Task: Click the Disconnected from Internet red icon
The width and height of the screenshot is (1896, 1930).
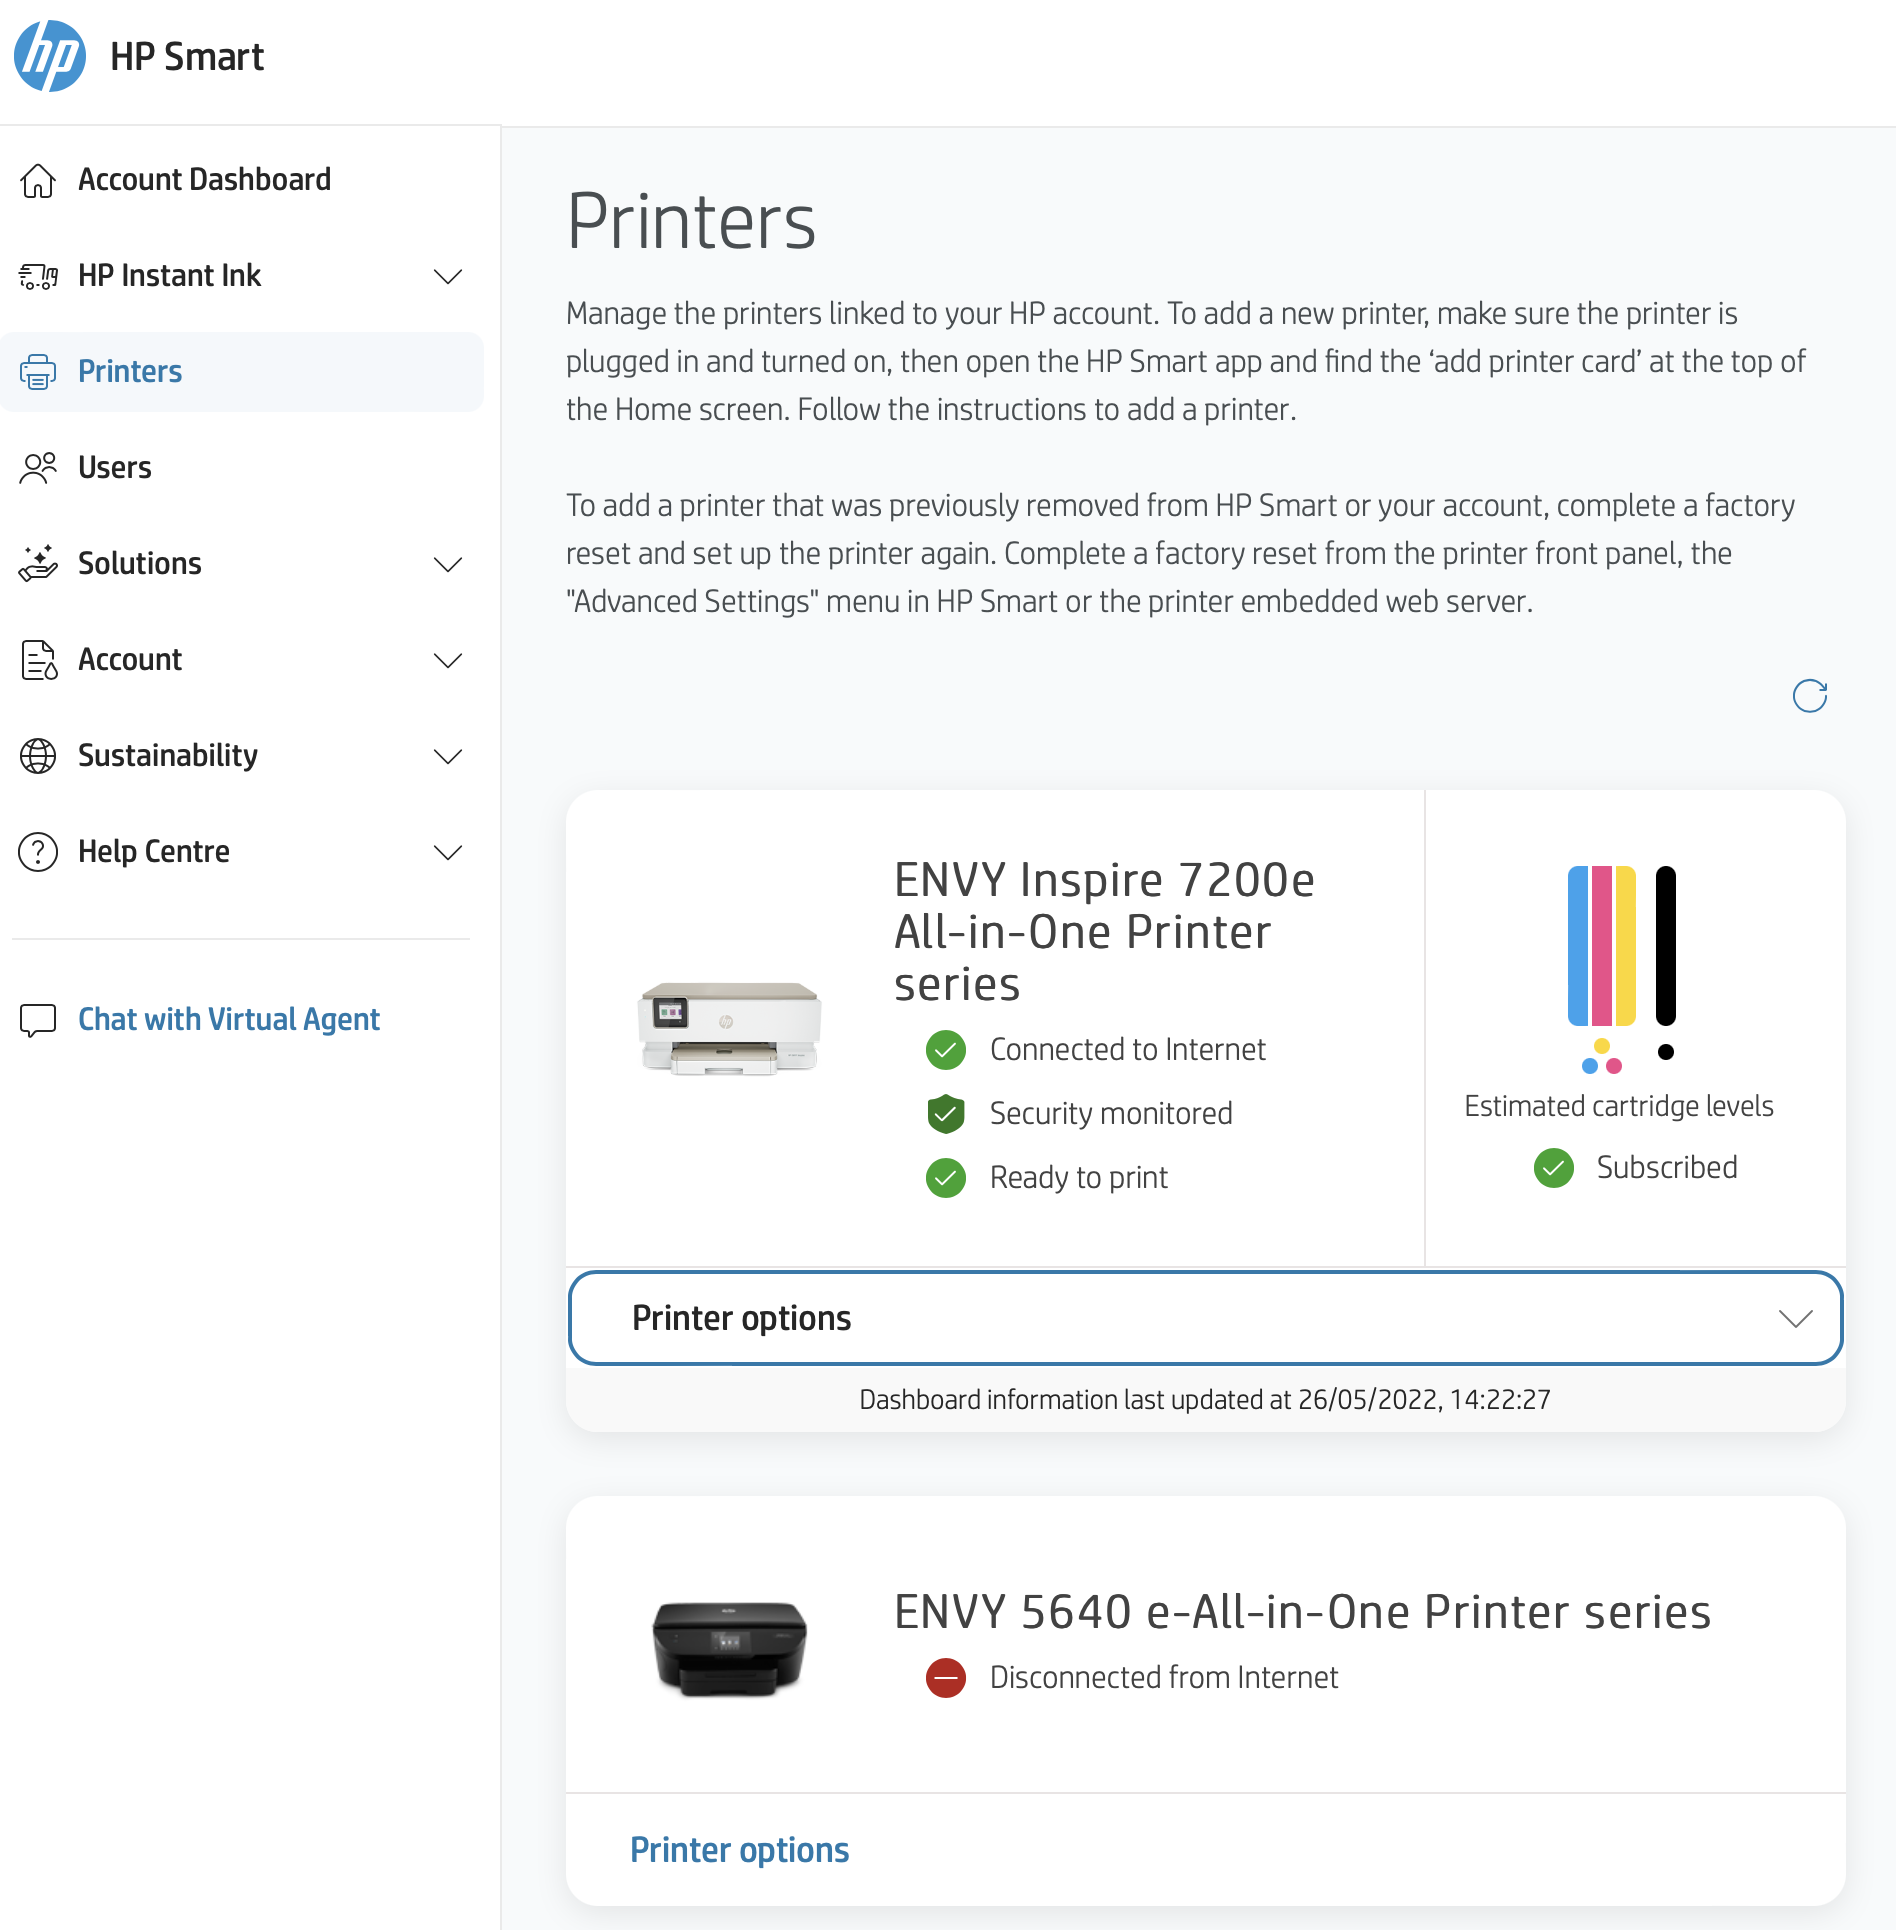Action: click(x=946, y=1678)
